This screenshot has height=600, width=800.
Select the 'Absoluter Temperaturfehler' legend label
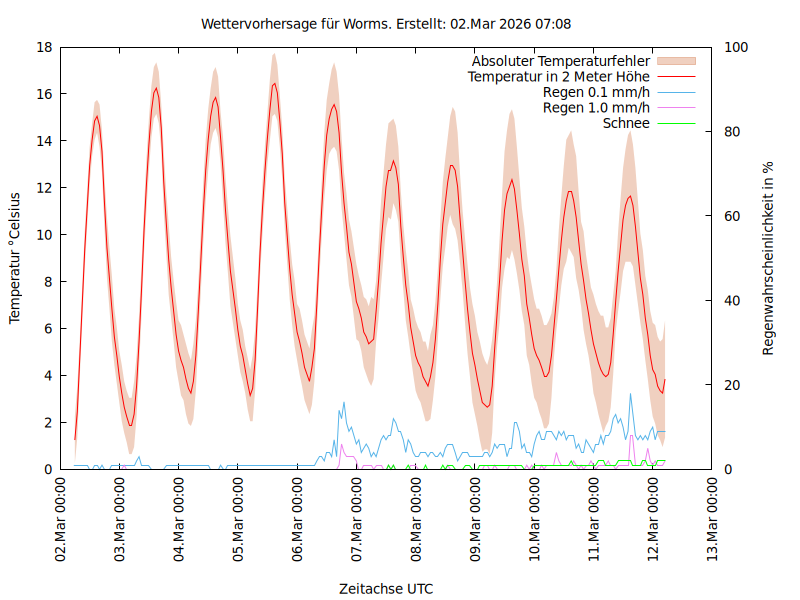pyautogui.click(x=561, y=61)
